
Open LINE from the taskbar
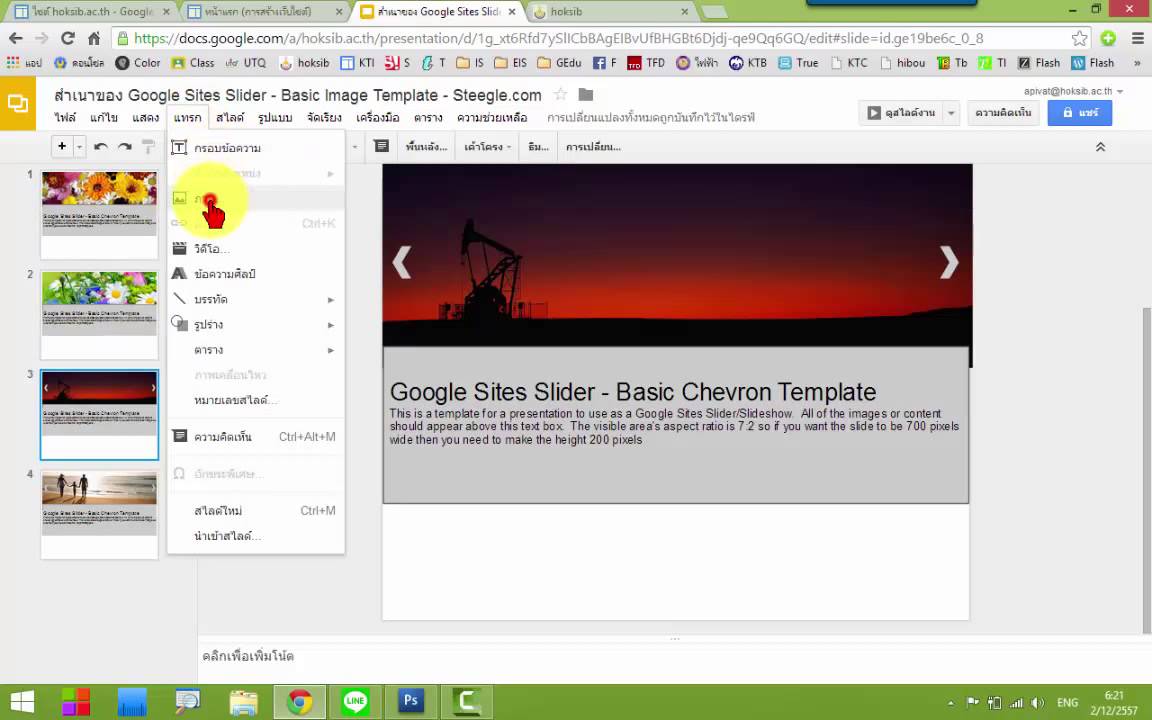[356, 702]
